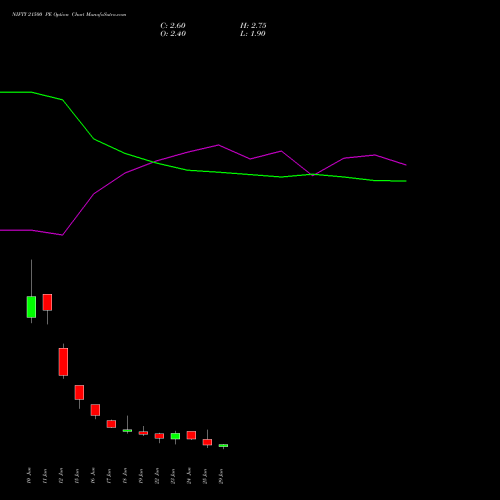Click the chart title text at top left
Viewport: 500px width, 500px height.
pos(69,15)
